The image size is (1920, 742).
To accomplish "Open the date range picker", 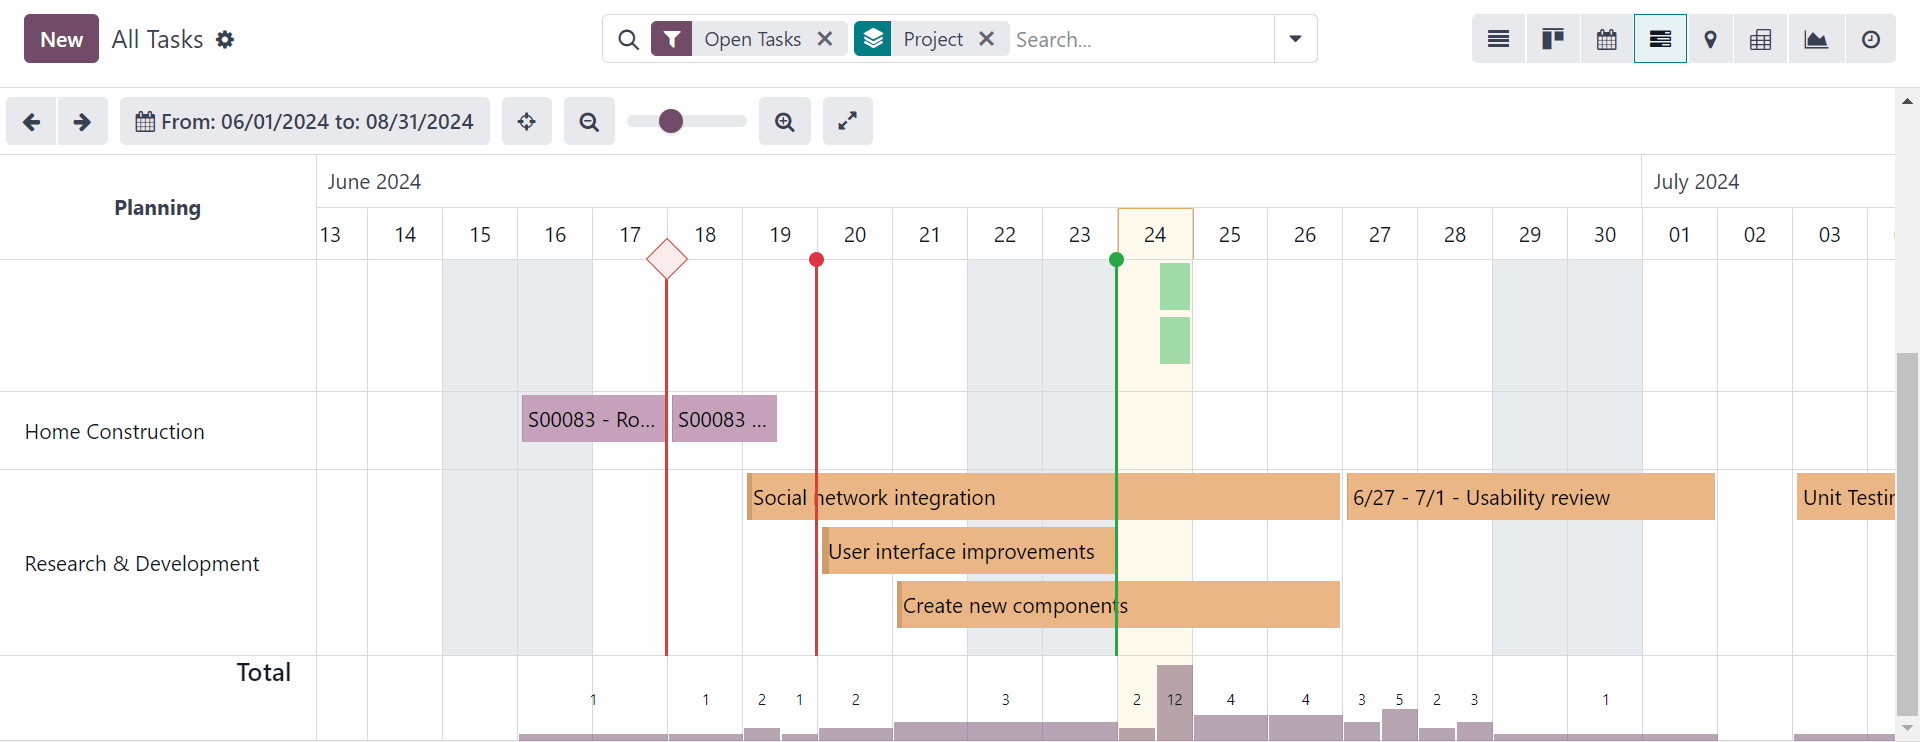I will (x=305, y=121).
